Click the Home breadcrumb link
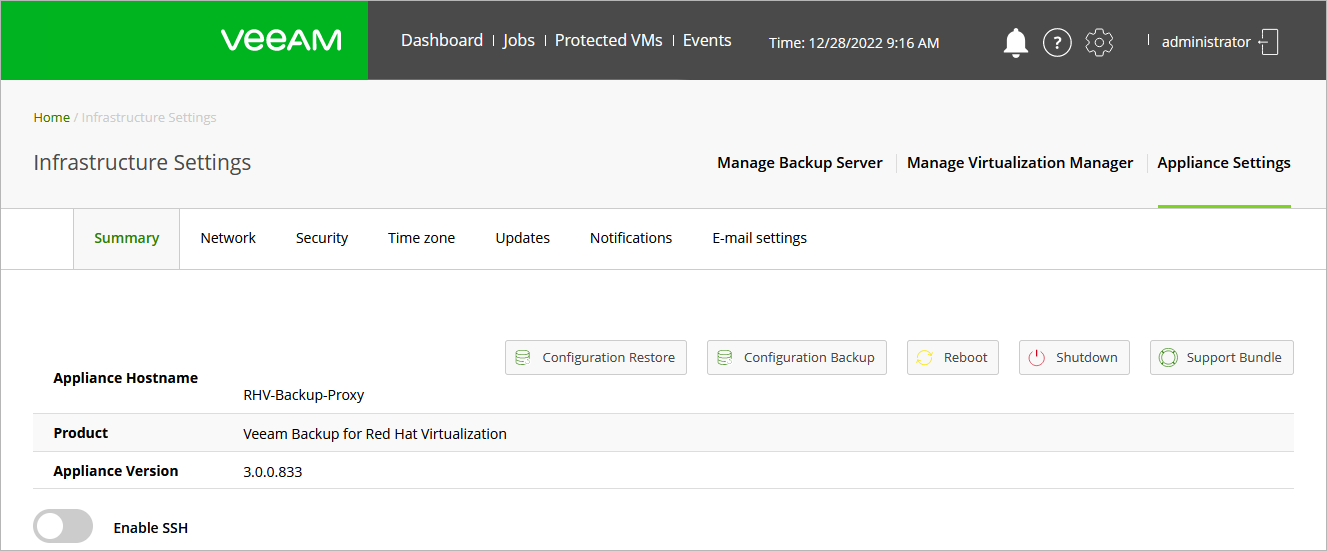1327x551 pixels. pos(51,117)
